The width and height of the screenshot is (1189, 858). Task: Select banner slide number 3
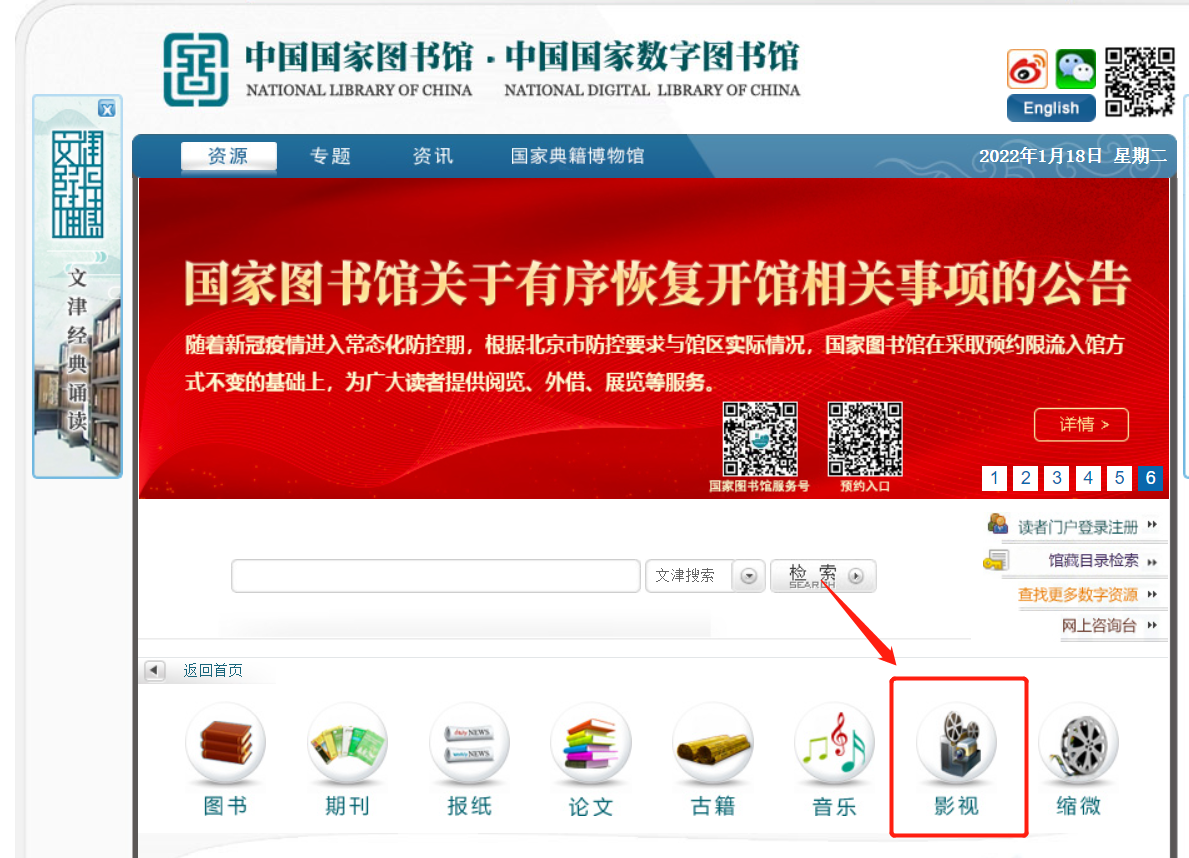[1056, 478]
